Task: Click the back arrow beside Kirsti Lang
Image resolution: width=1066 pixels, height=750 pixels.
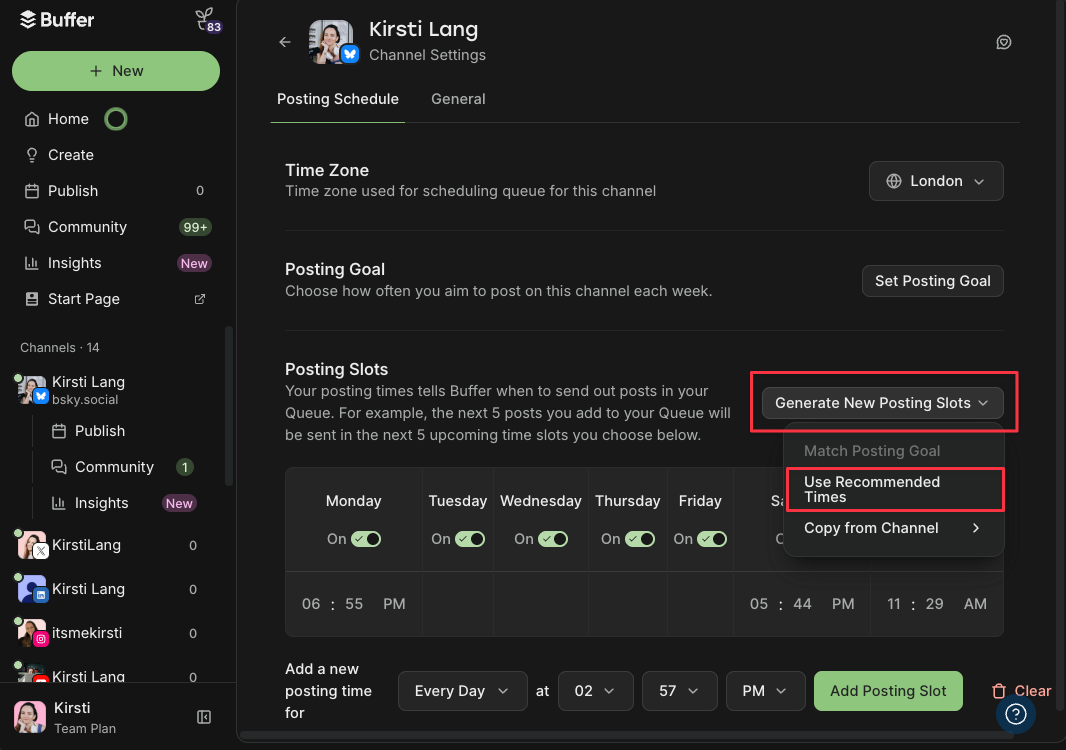Action: point(285,42)
